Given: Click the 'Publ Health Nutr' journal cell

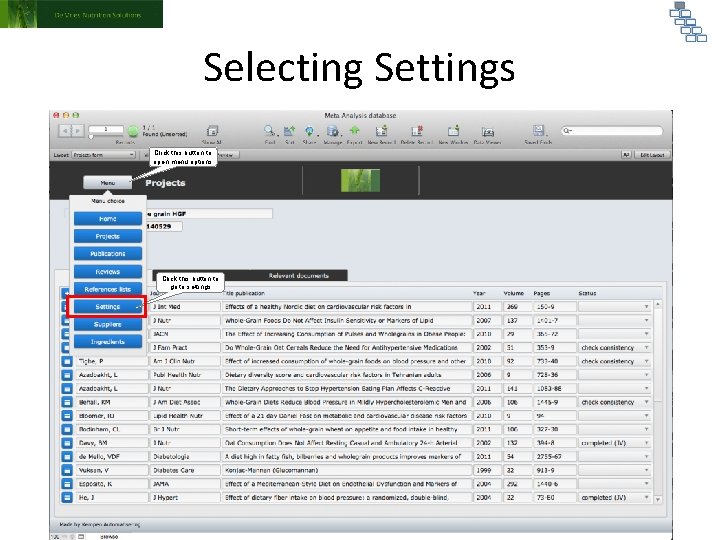Looking at the screenshot, I should coord(185,375).
